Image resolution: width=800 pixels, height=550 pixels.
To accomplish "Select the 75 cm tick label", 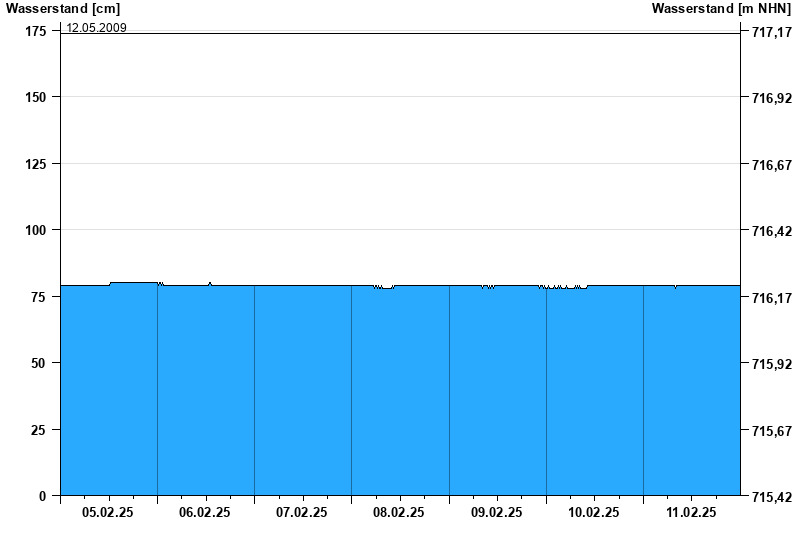I will (39, 297).
